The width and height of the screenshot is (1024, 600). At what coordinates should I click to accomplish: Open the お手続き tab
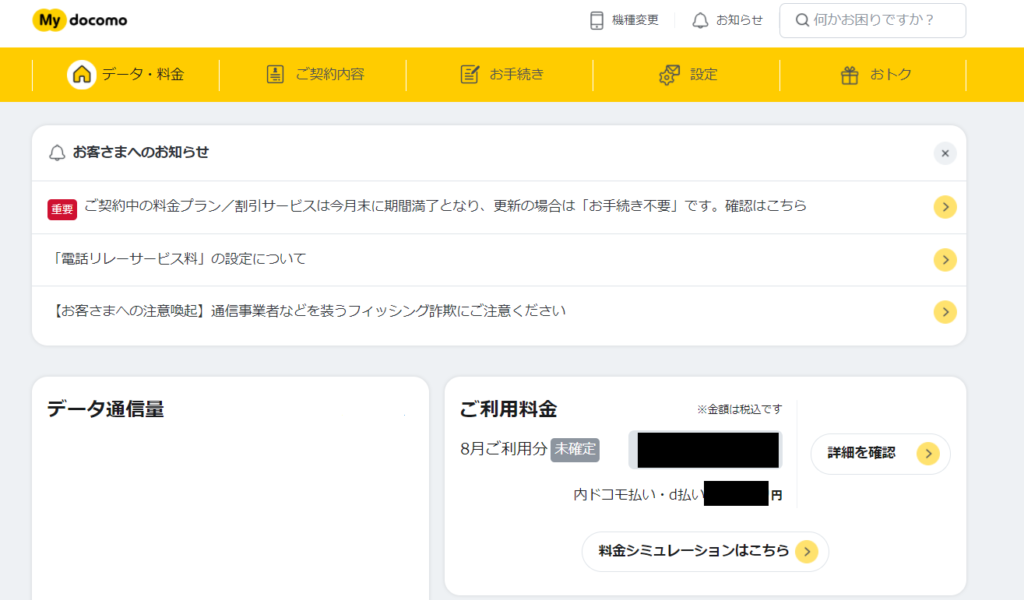coord(500,74)
